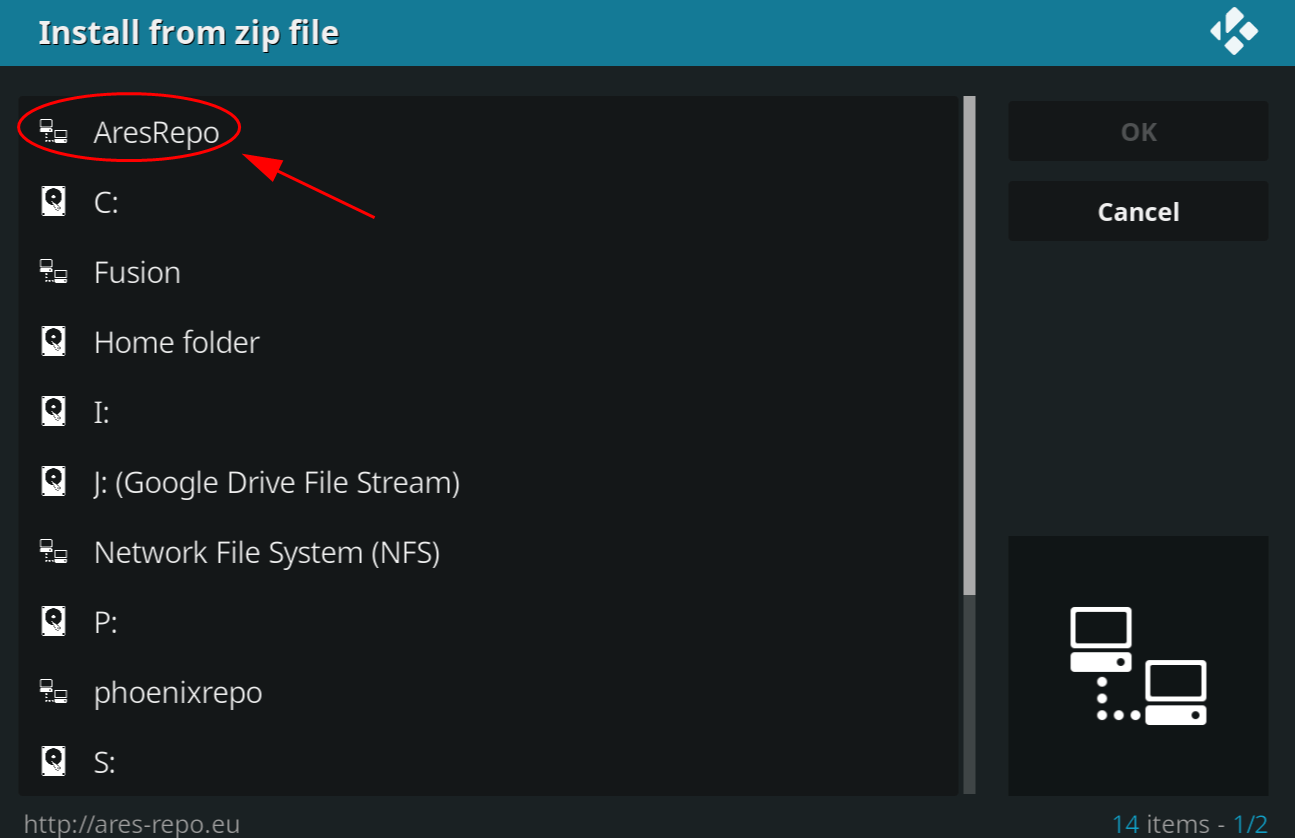
Task: Click the Fusion network source icon
Action: [53, 272]
